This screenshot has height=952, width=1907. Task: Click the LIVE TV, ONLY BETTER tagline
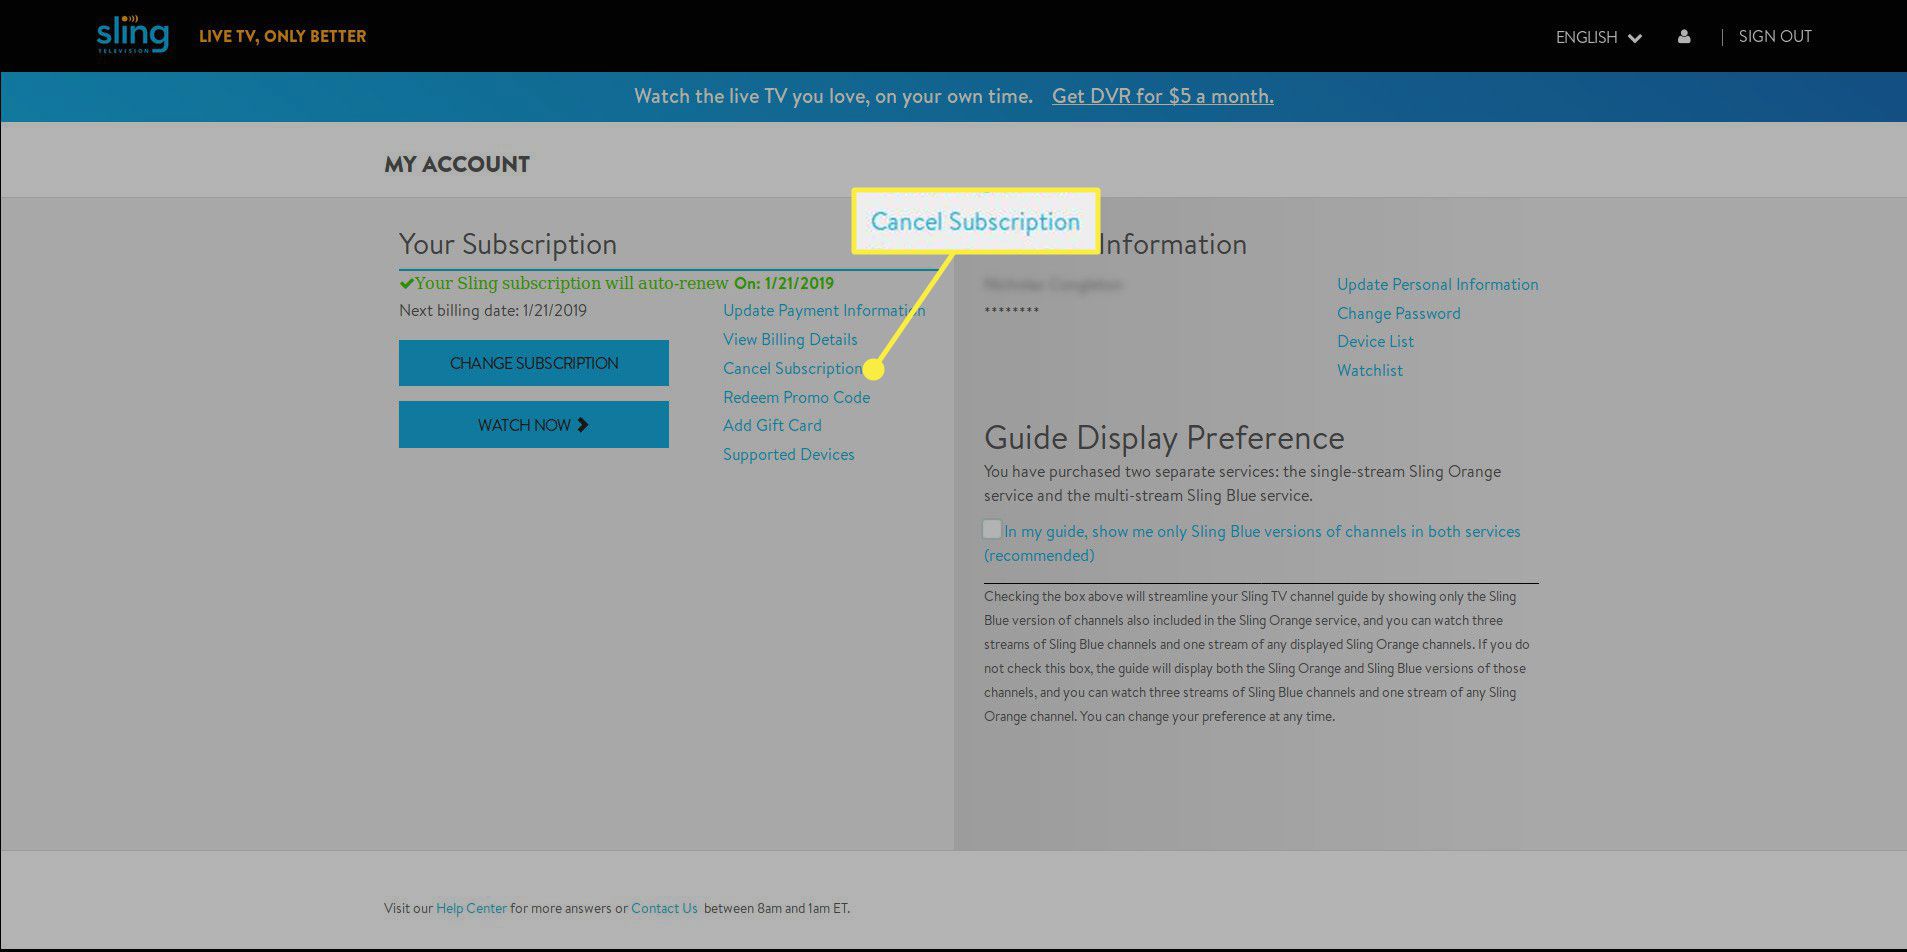click(283, 36)
